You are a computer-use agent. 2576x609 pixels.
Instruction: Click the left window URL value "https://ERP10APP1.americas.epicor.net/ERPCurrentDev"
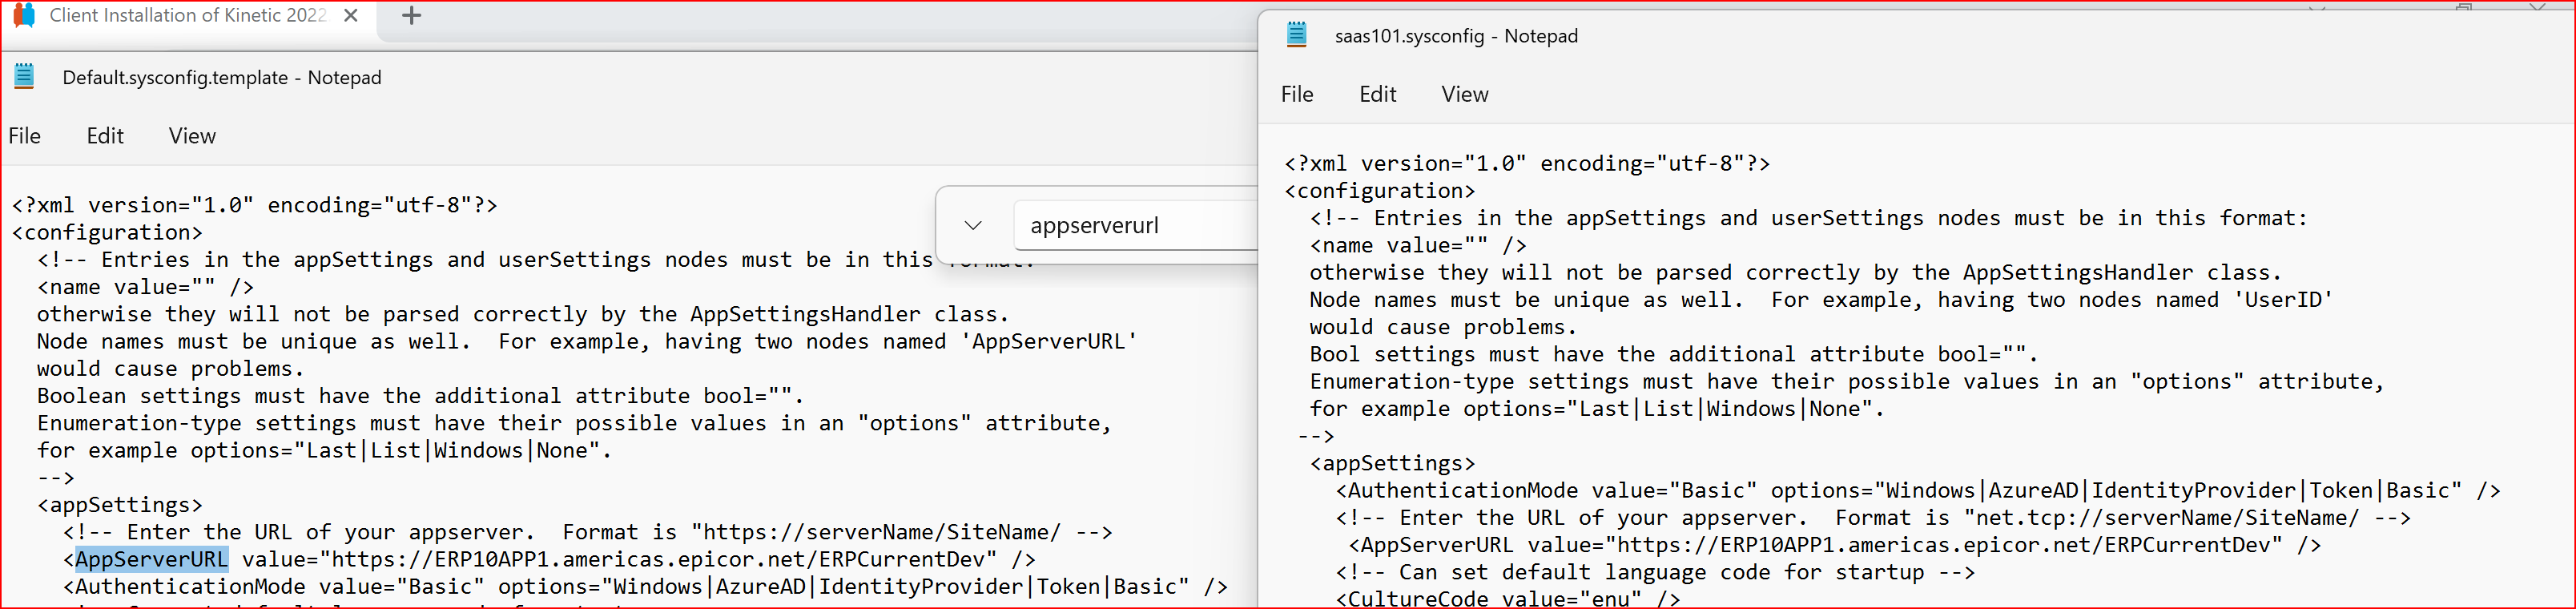pos(664,559)
